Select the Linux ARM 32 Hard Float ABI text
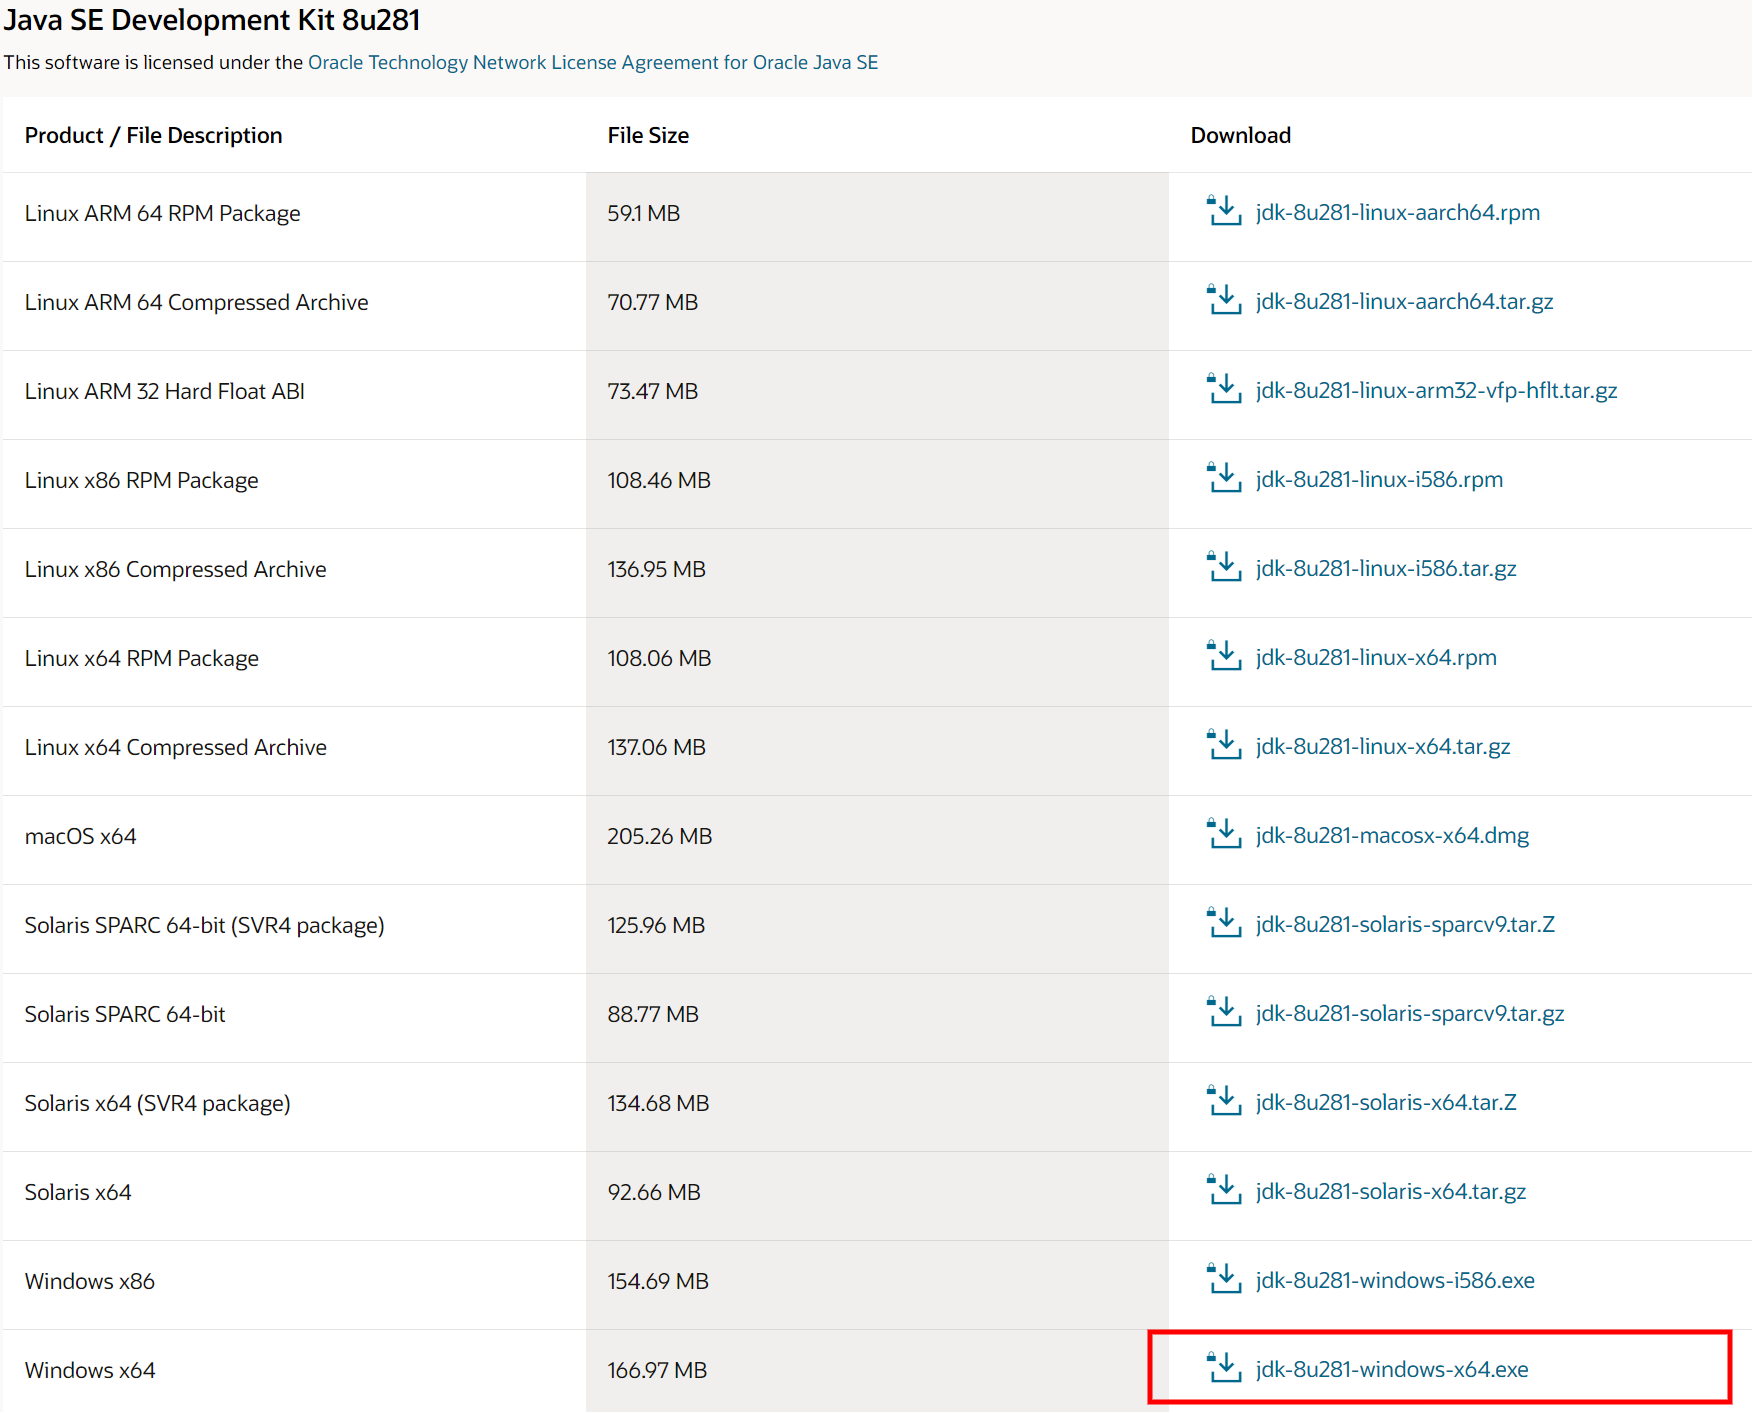This screenshot has height=1413, width=1753. coord(164,391)
